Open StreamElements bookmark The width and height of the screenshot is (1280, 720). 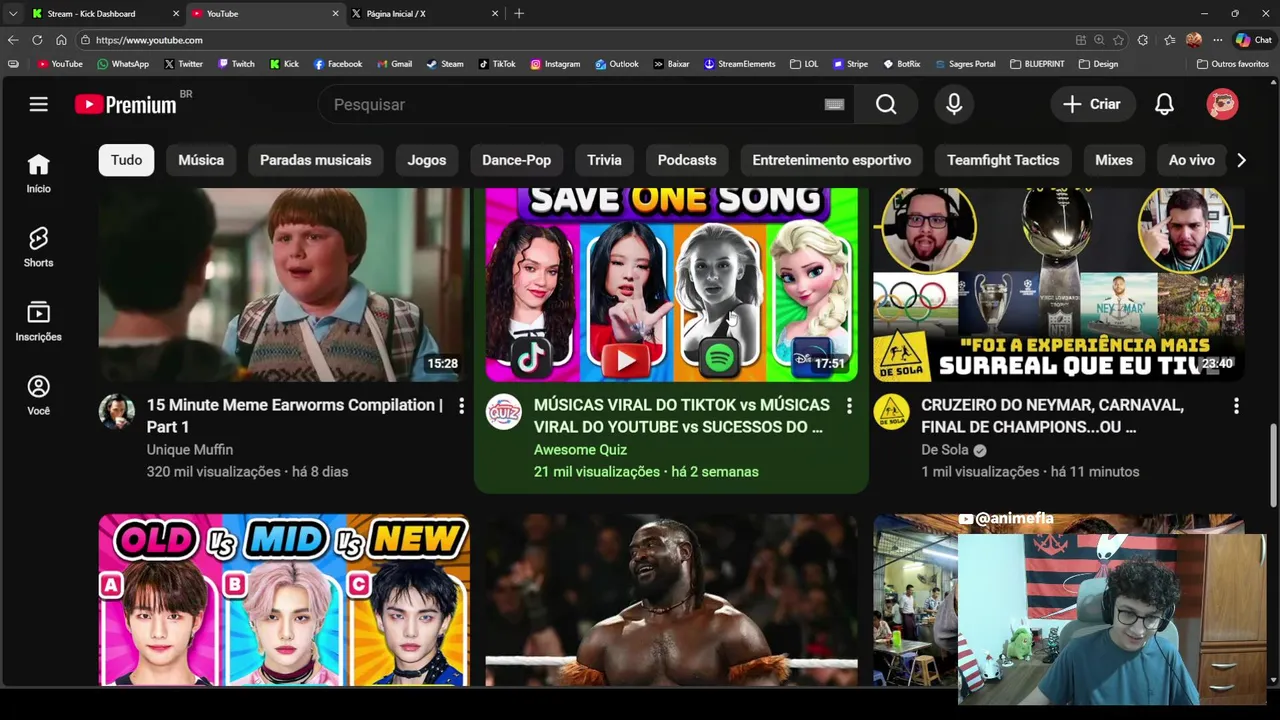click(740, 64)
